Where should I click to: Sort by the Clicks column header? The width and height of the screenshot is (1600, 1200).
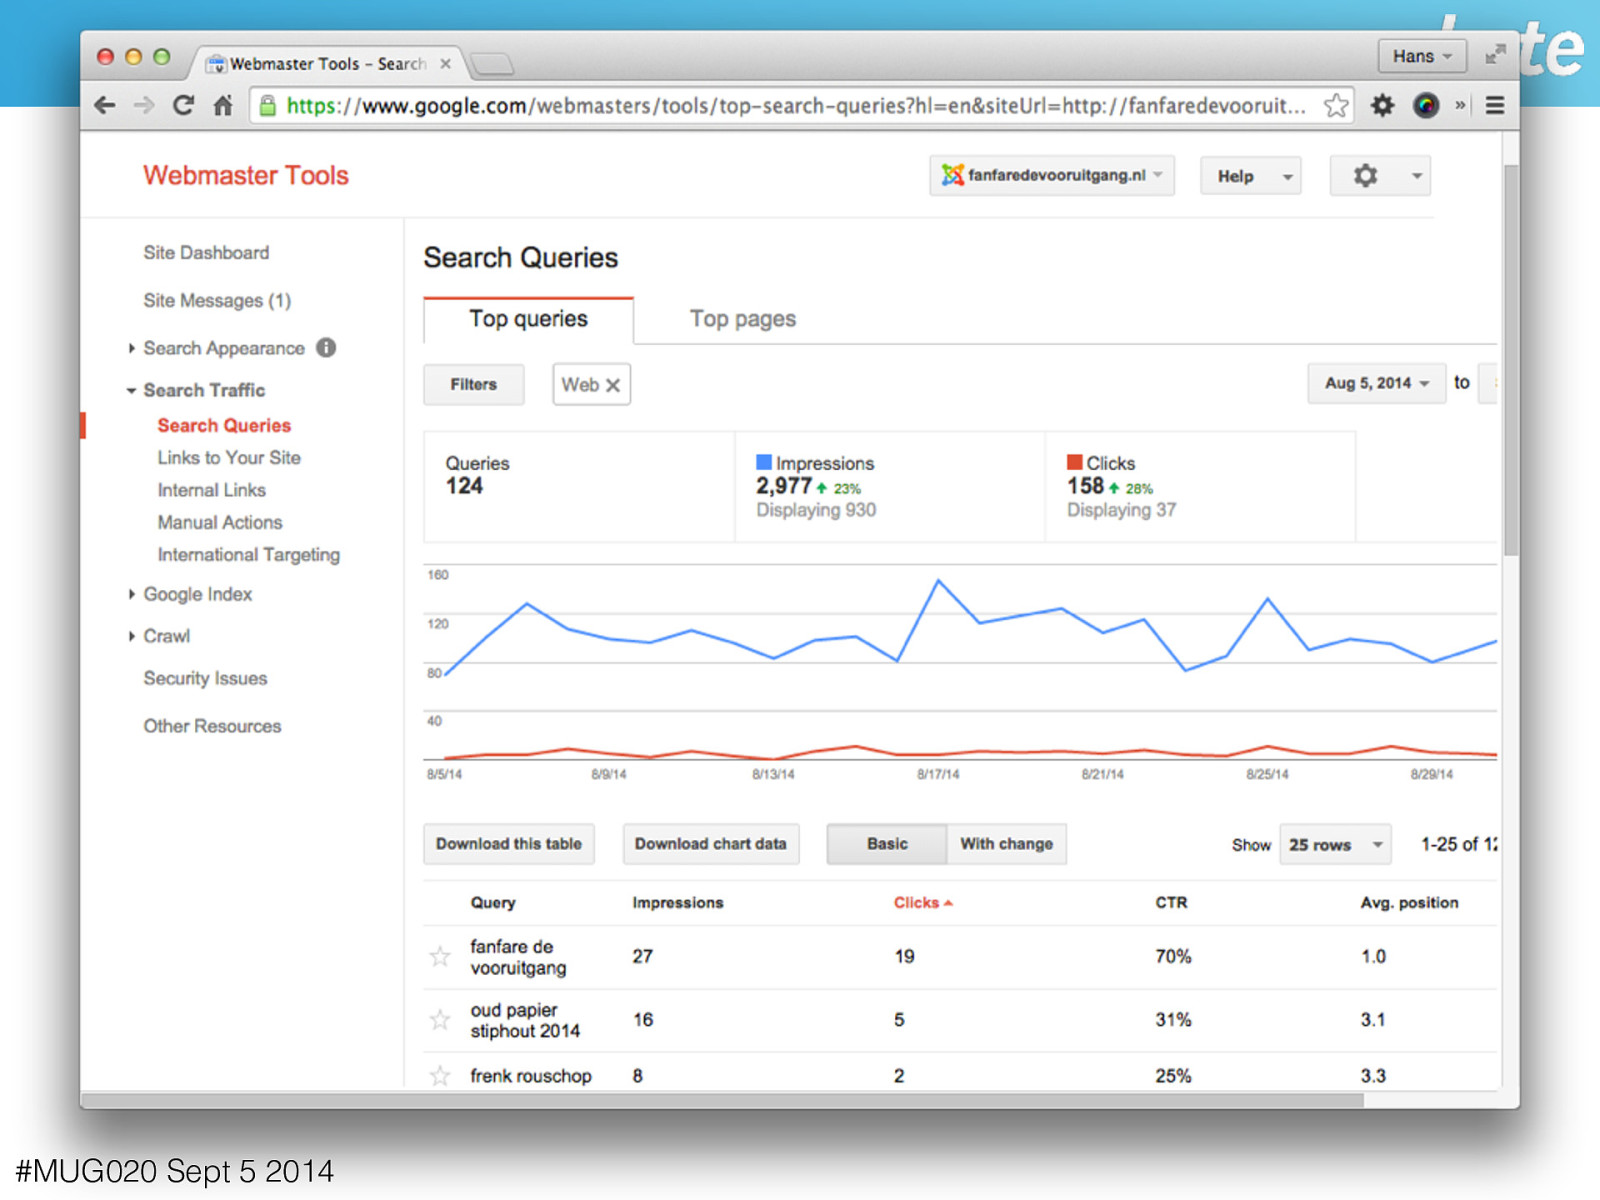coord(923,903)
